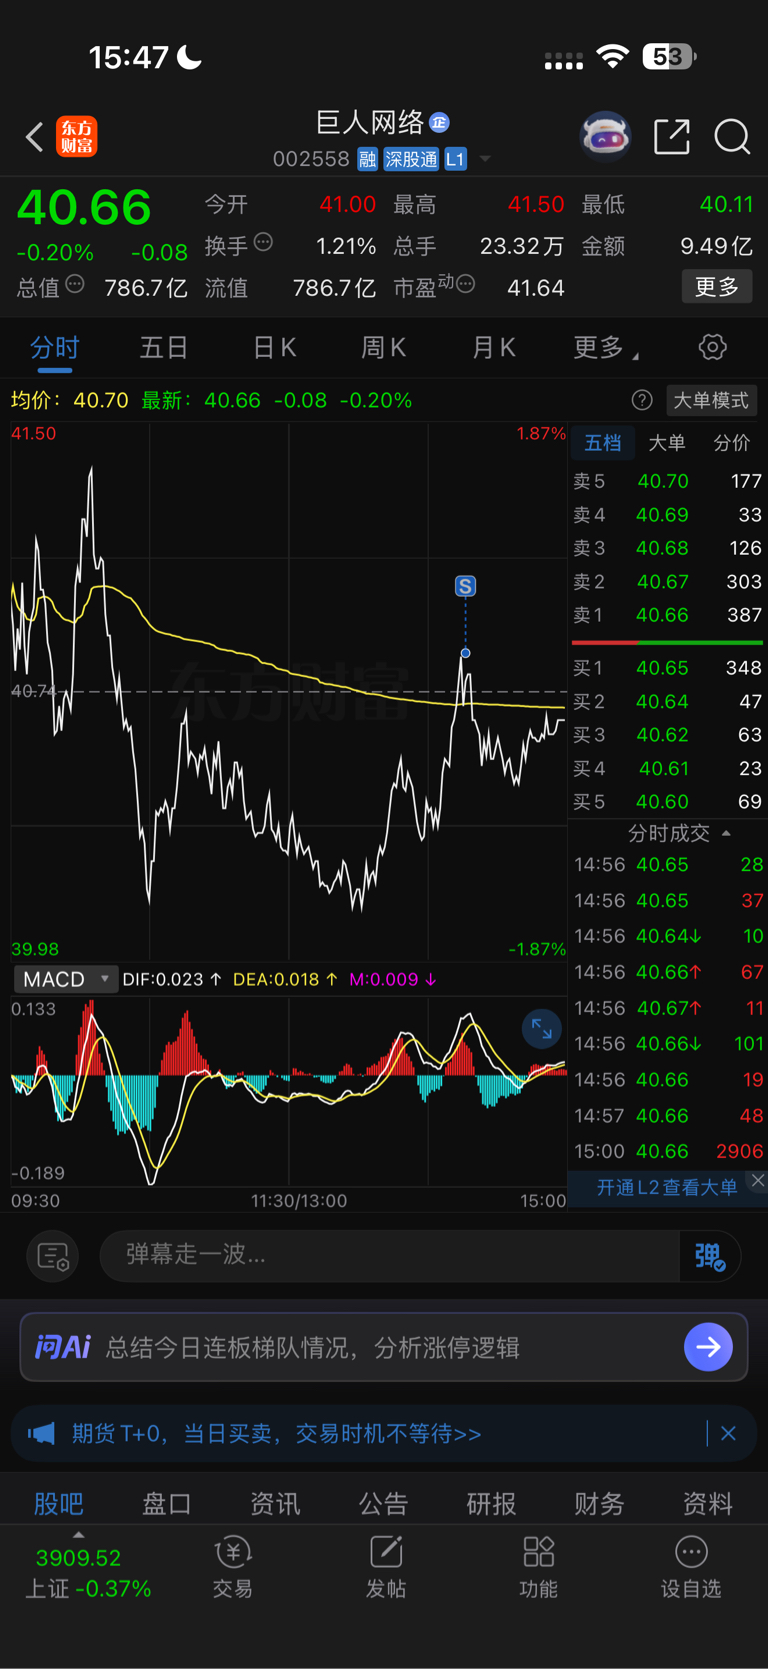
Task: Switch to the 周K tab
Action: click(383, 347)
